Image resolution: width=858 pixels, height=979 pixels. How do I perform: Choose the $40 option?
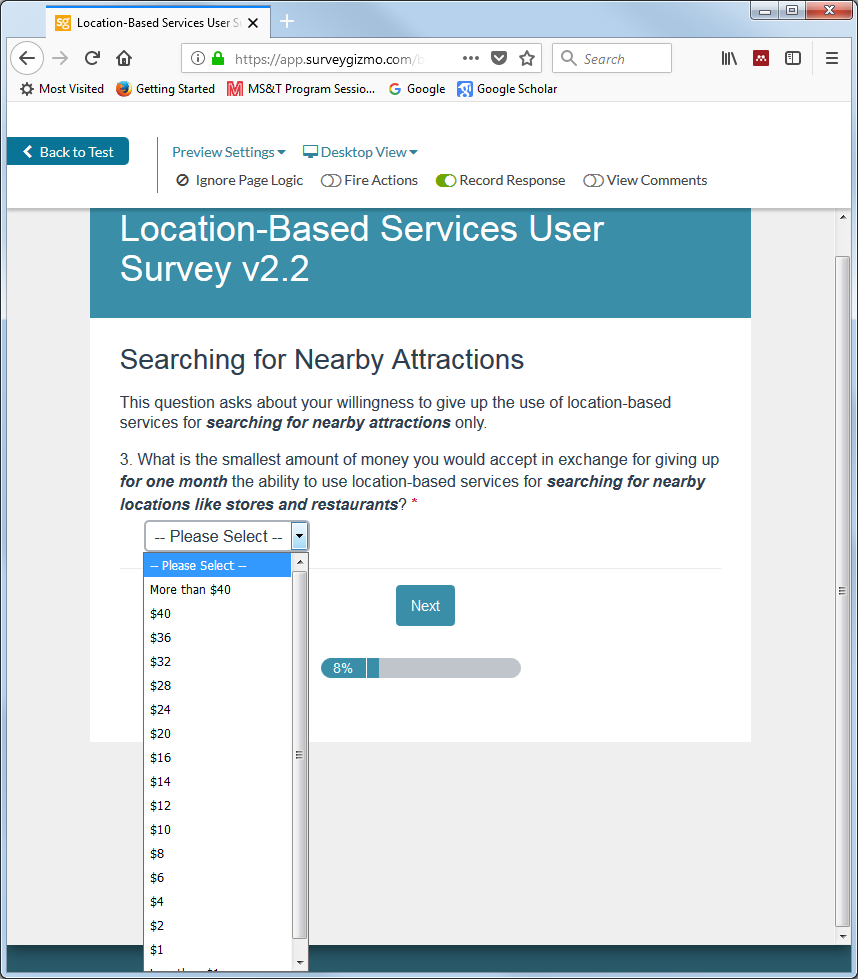pyautogui.click(x=217, y=614)
